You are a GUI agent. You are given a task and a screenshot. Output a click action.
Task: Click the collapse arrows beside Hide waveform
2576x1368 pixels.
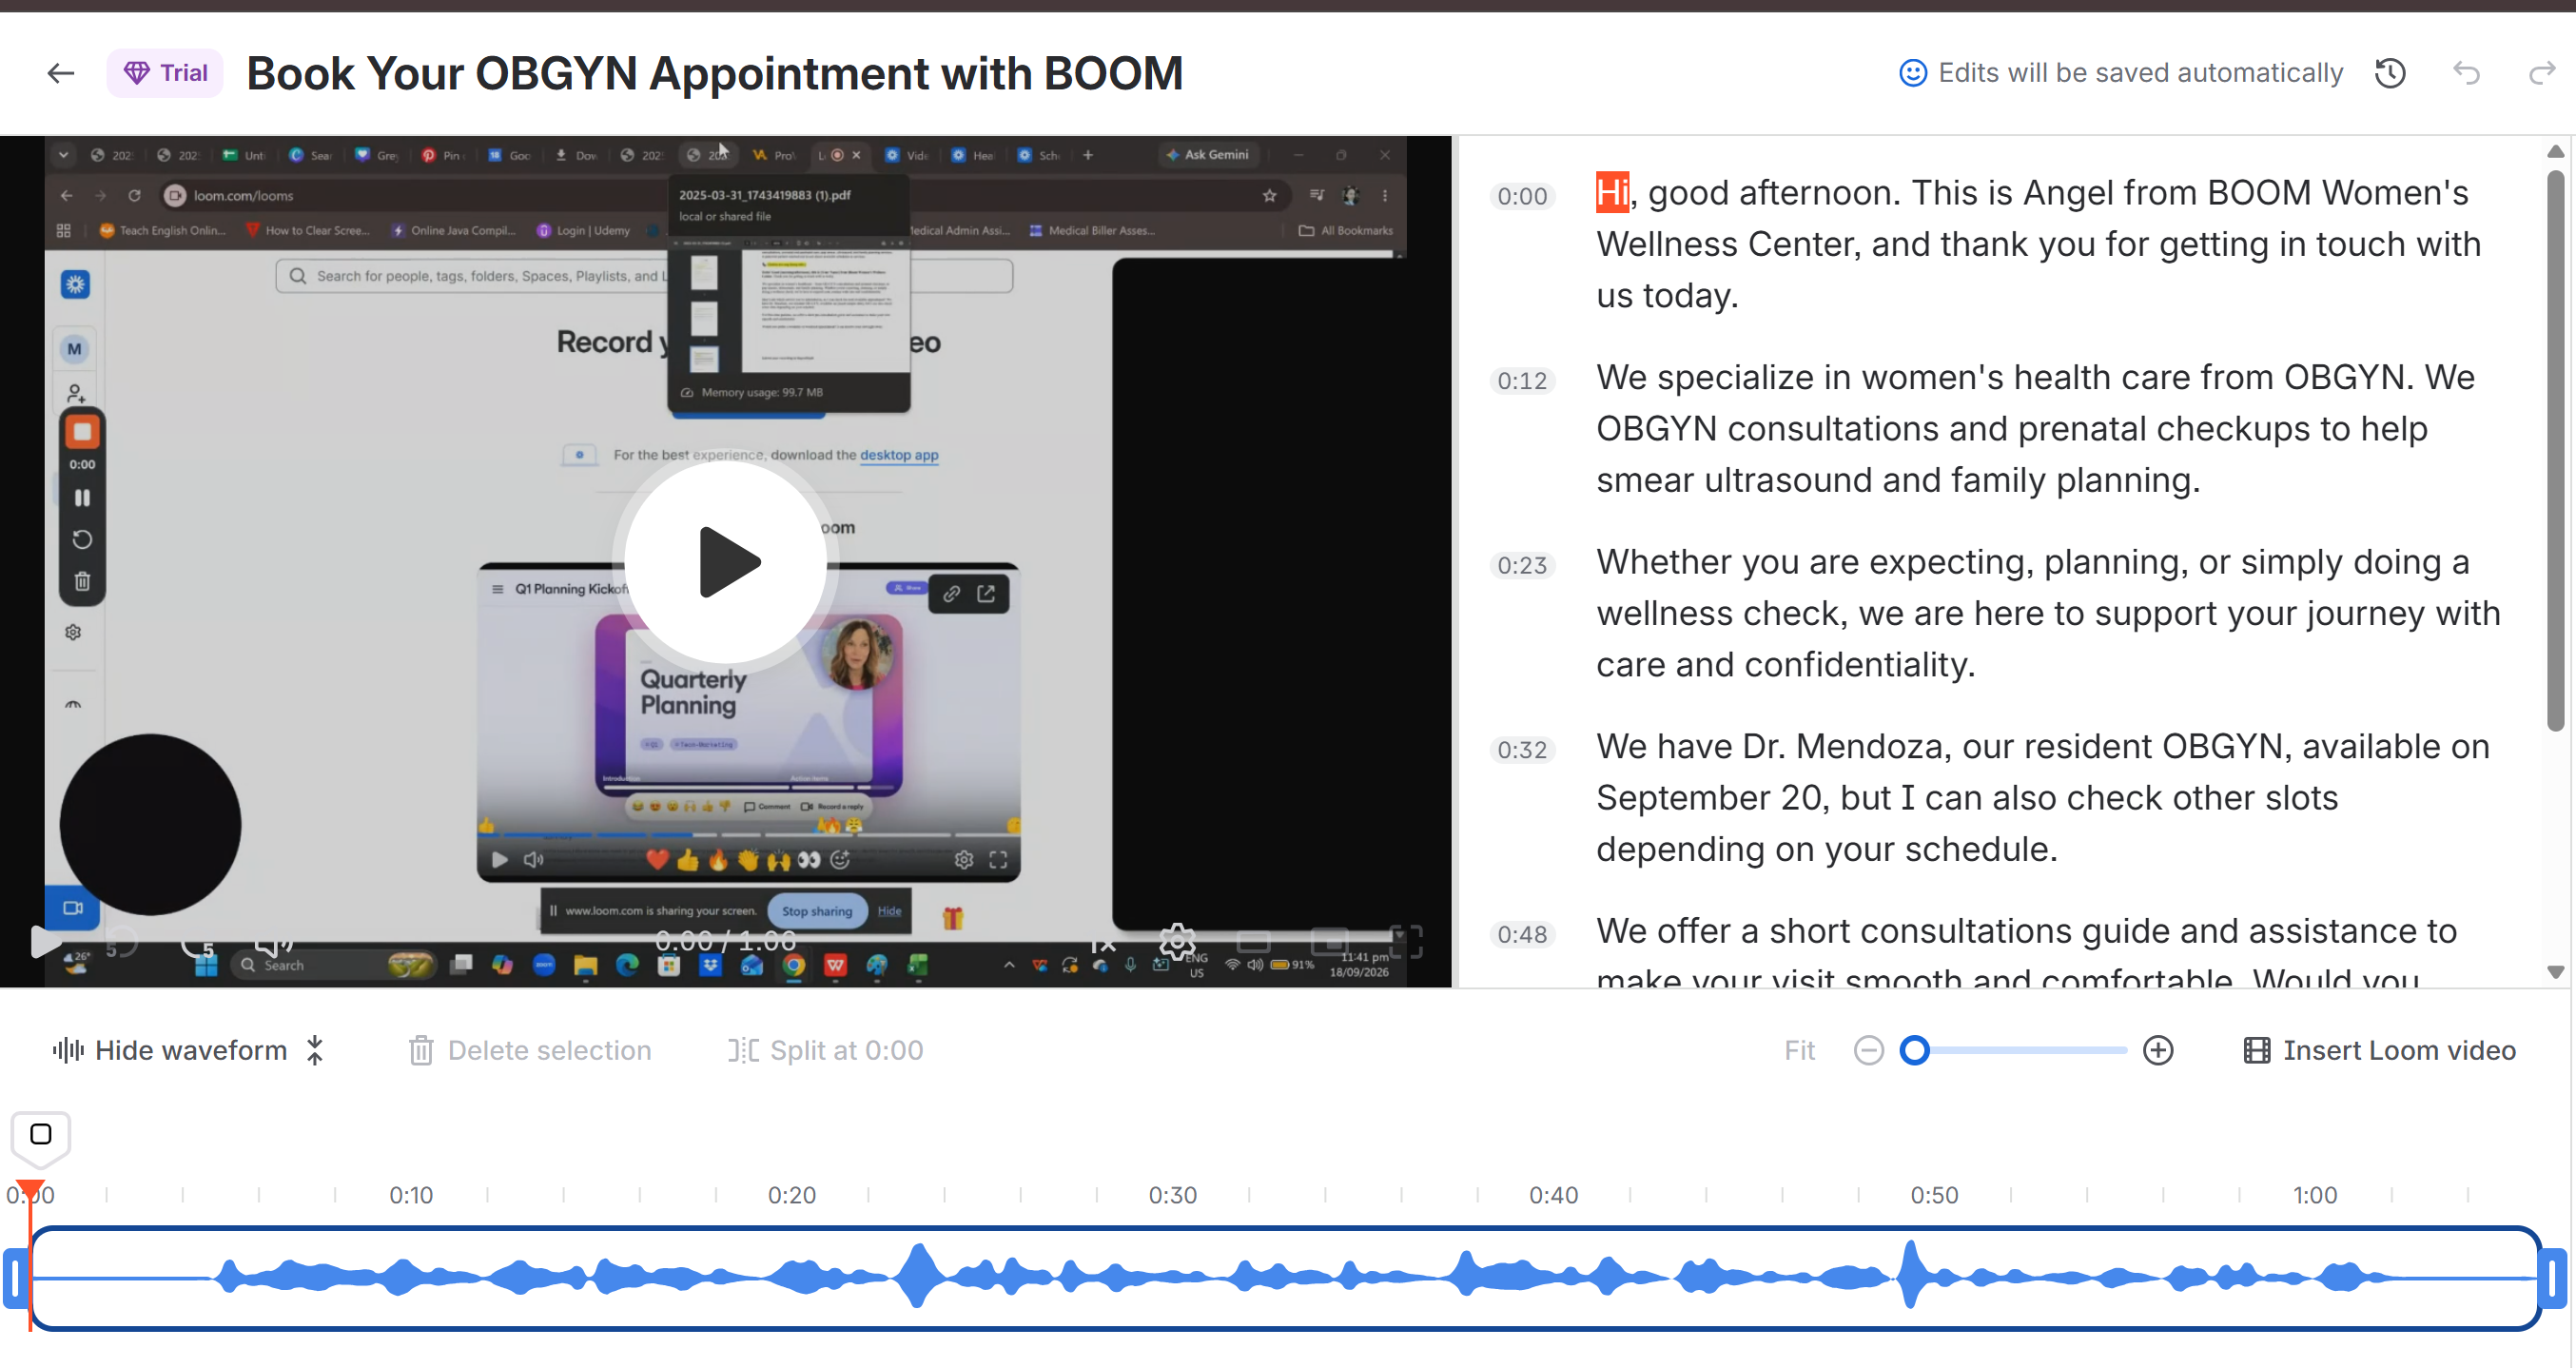pos(315,1050)
